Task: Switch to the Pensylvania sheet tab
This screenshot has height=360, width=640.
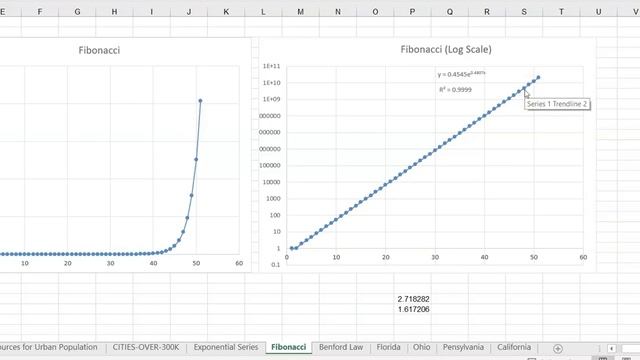Action: point(463,347)
